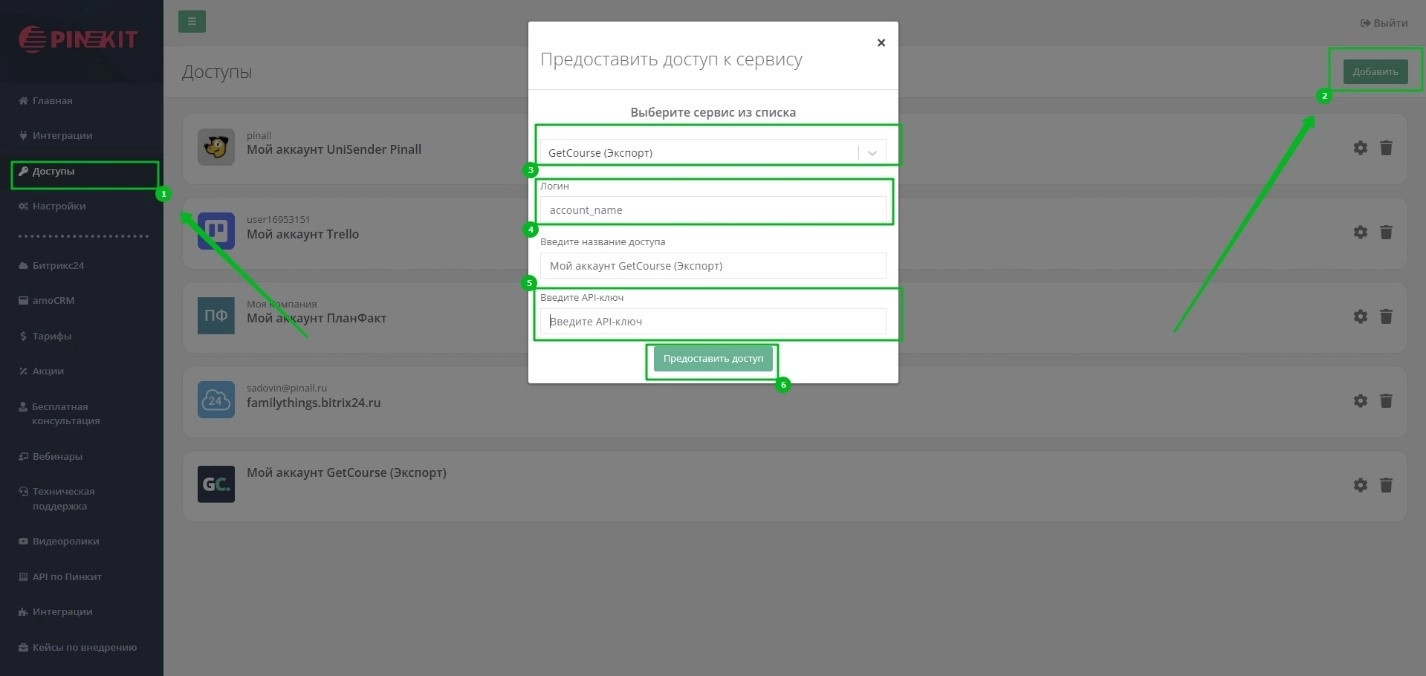Focus the Логин input field
Screen dimensions: 1426x676
[x=713, y=210]
